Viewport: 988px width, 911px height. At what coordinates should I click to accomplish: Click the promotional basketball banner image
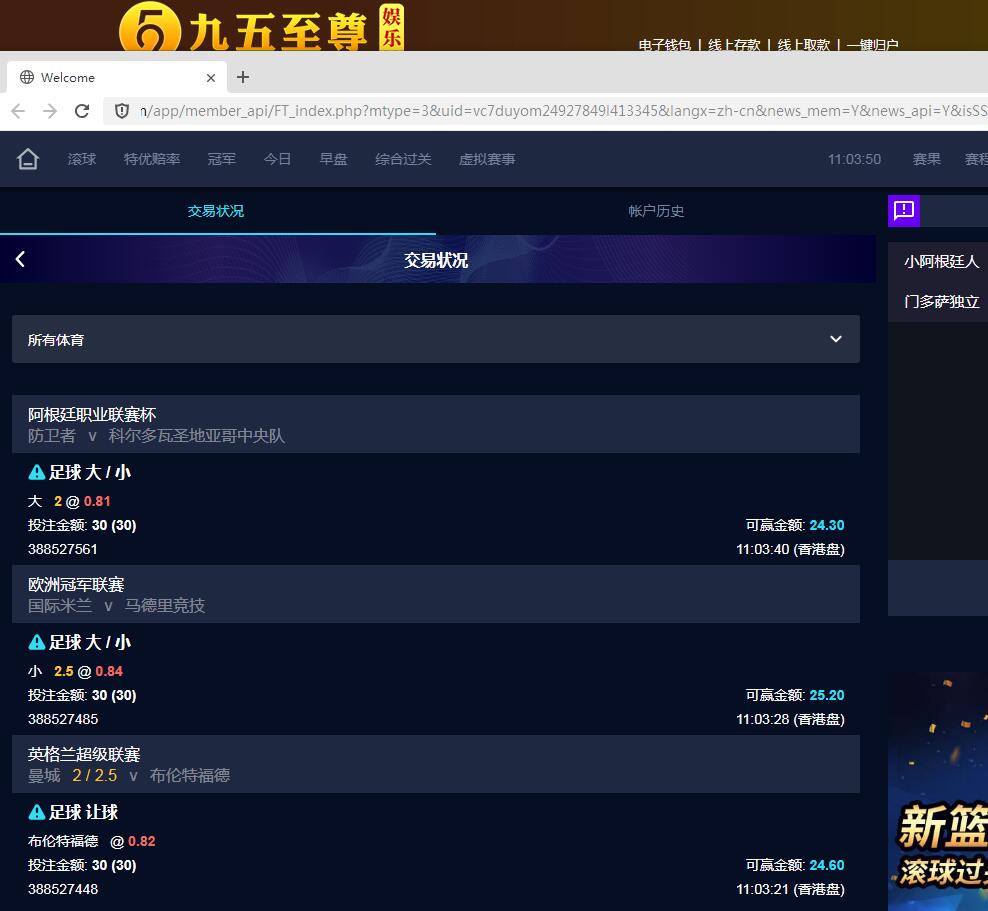click(x=938, y=791)
